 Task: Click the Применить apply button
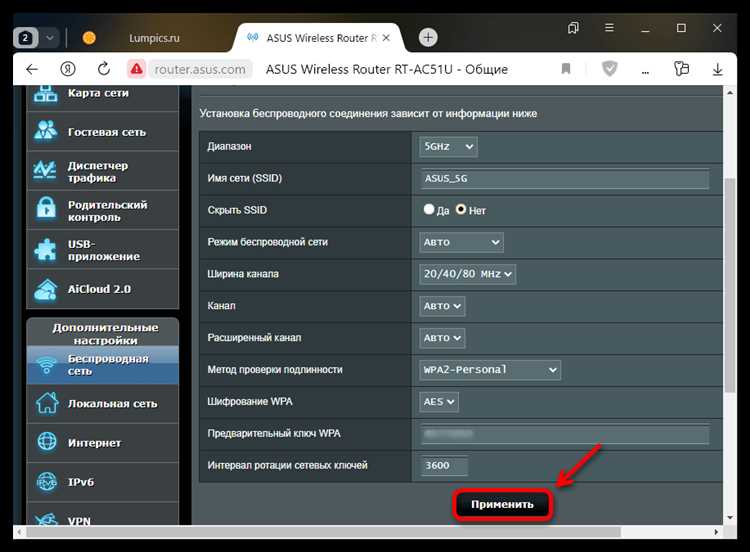(502, 504)
